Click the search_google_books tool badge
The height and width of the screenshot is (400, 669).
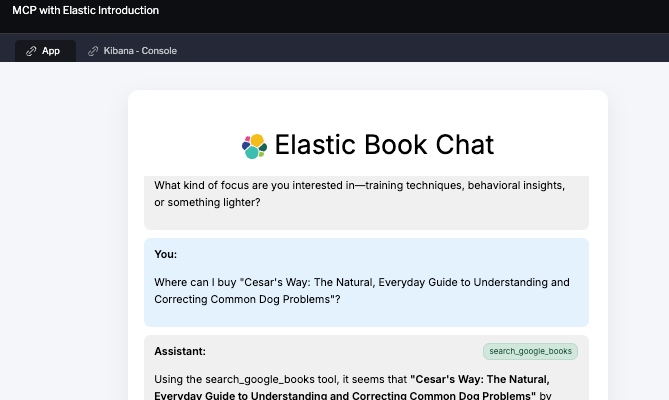click(x=530, y=351)
